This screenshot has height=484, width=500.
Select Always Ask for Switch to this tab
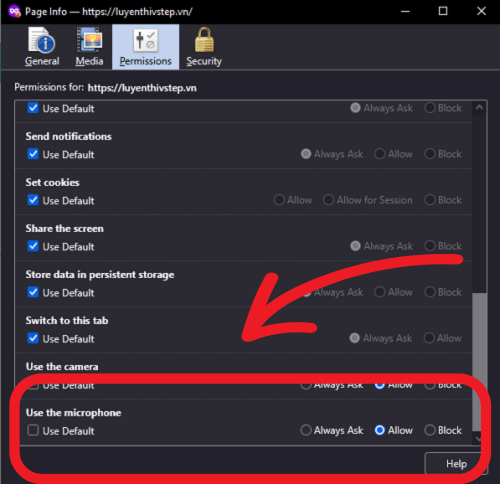(x=355, y=338)
